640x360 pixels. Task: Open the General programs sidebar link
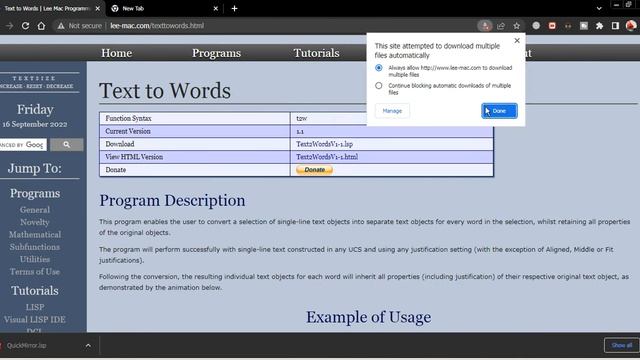coord(35,210)
